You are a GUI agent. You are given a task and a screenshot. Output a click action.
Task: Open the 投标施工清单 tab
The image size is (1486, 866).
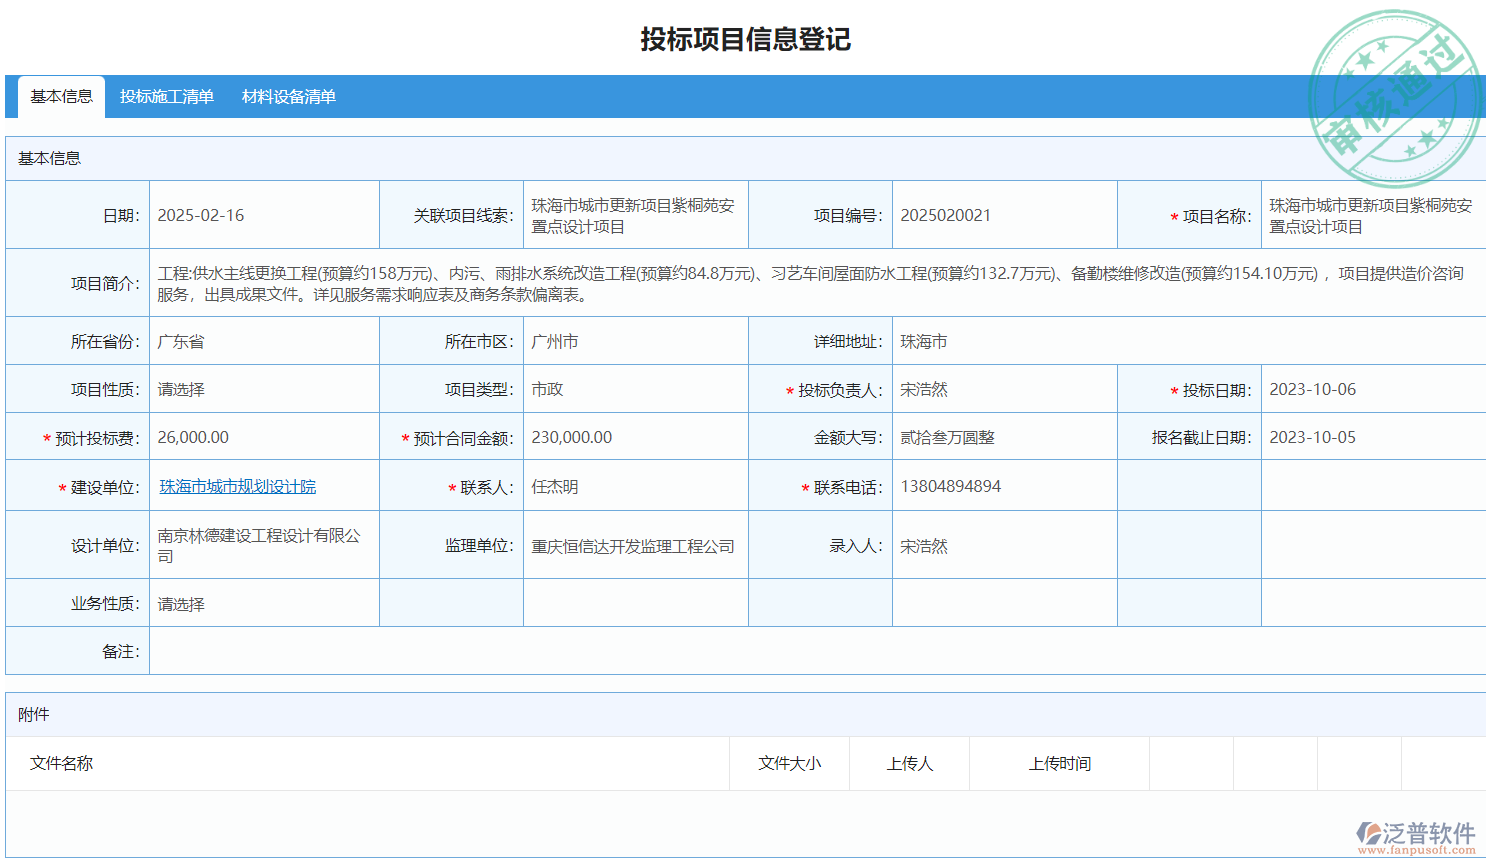(x=167, y=97)
